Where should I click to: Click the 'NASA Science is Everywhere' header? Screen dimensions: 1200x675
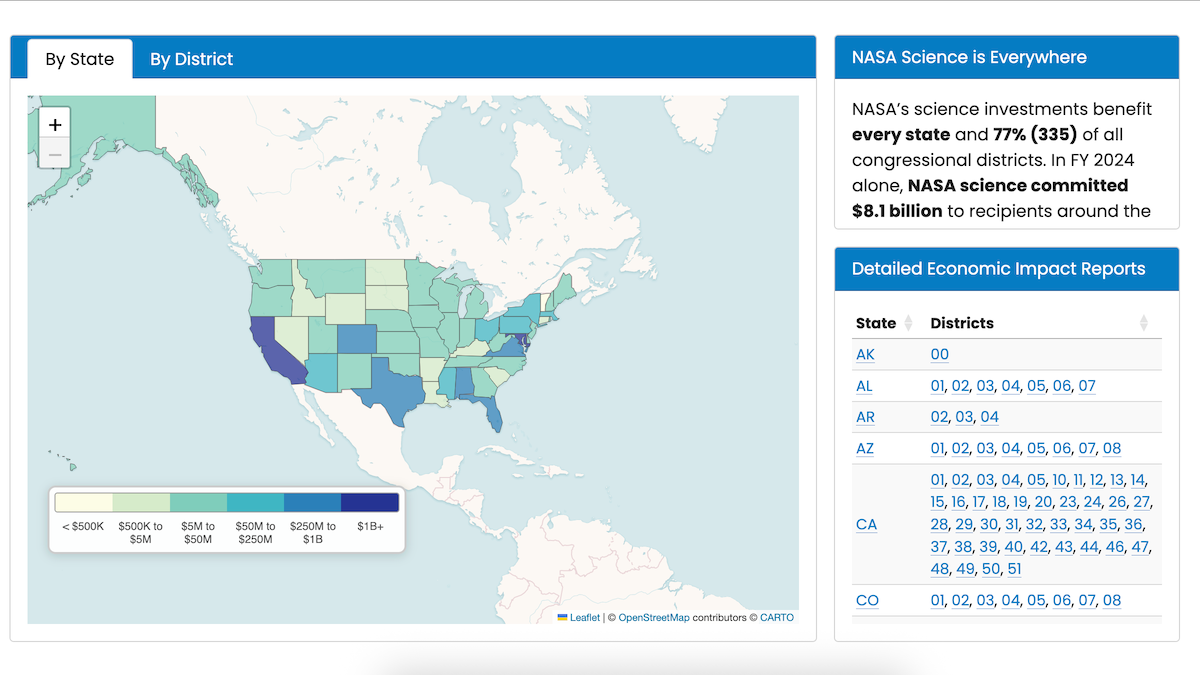(x=969, y=57)
